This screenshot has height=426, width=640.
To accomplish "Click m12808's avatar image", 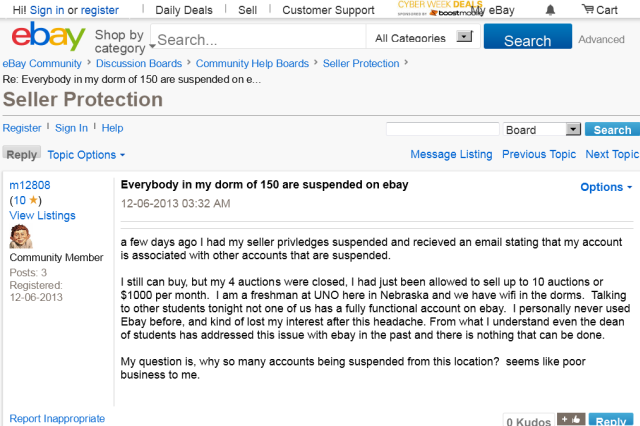I will pyautogui.click(x=20, y=237).
